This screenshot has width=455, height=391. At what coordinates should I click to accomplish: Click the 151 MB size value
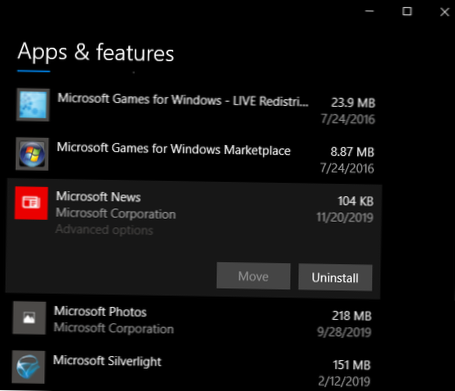(x=352, y=365)
